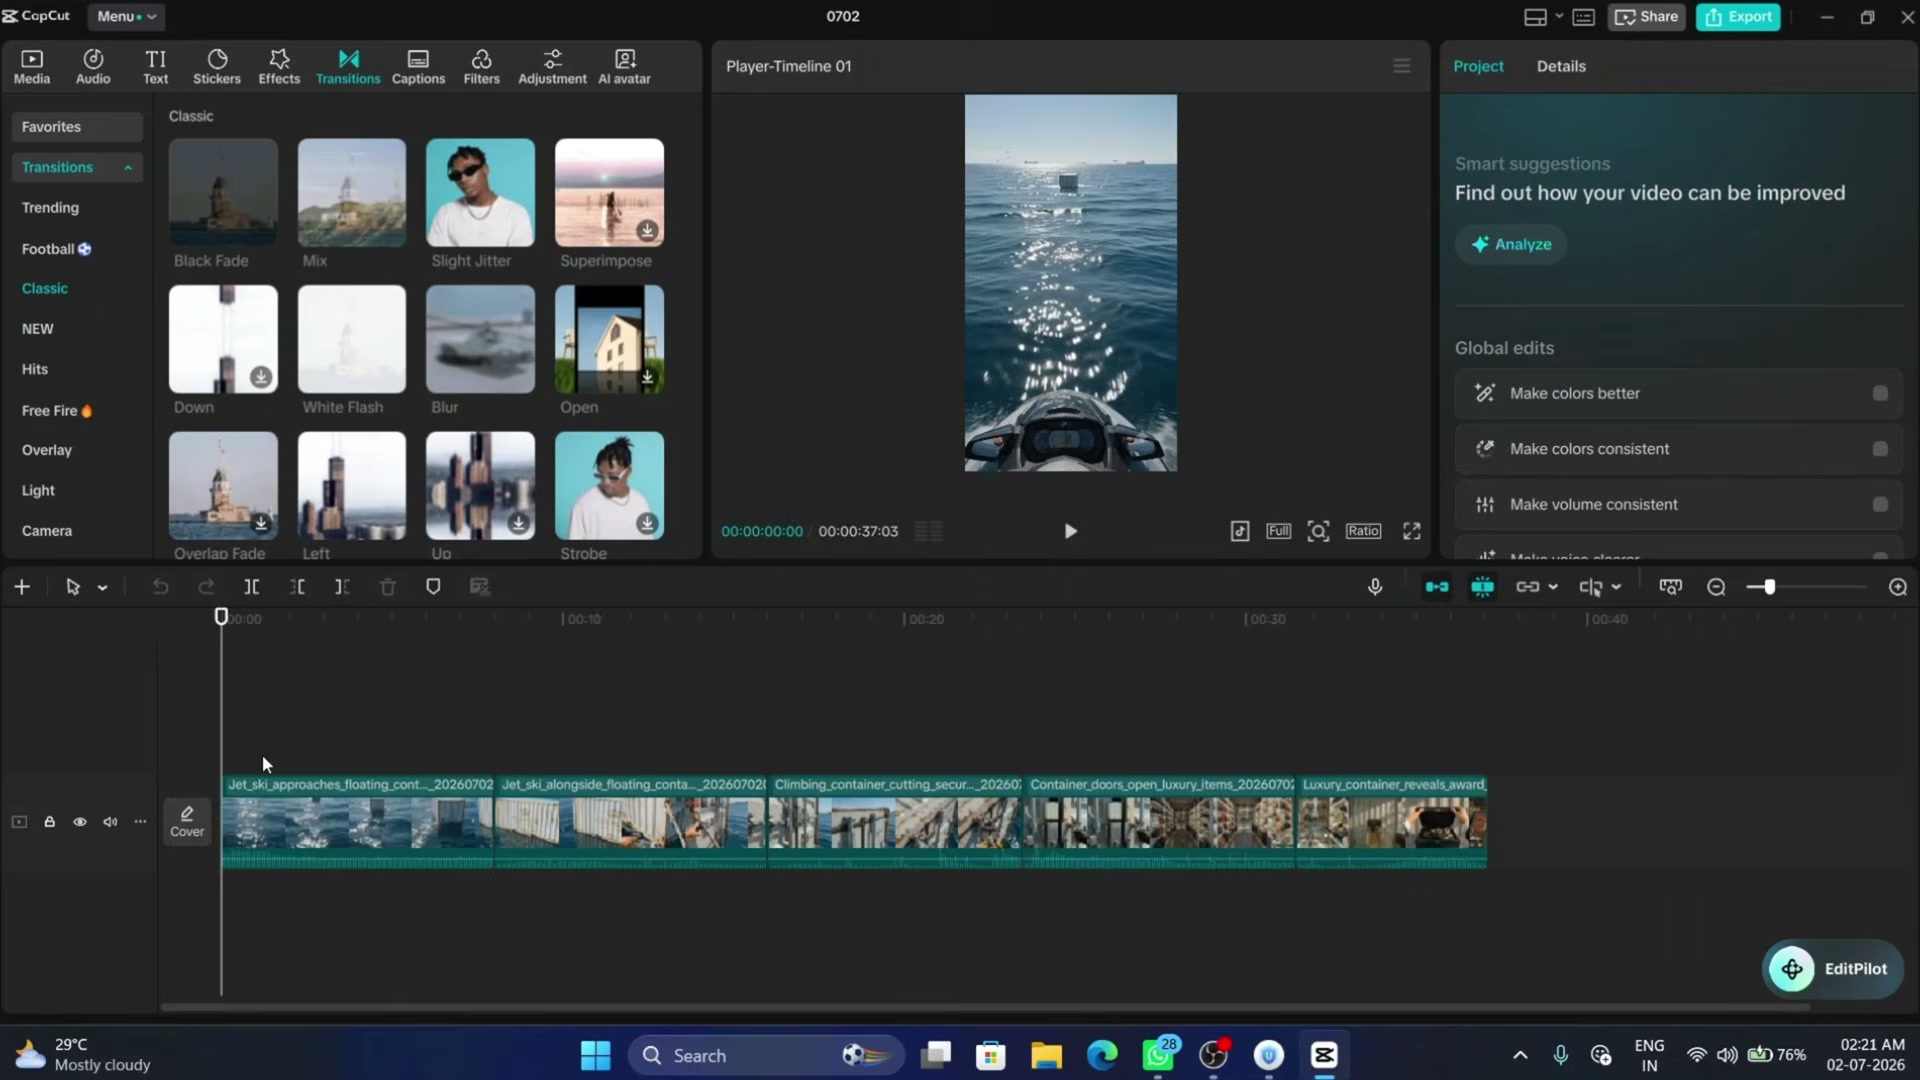
Task: Open the Effects panel
Action: click(x=279, y=67)
